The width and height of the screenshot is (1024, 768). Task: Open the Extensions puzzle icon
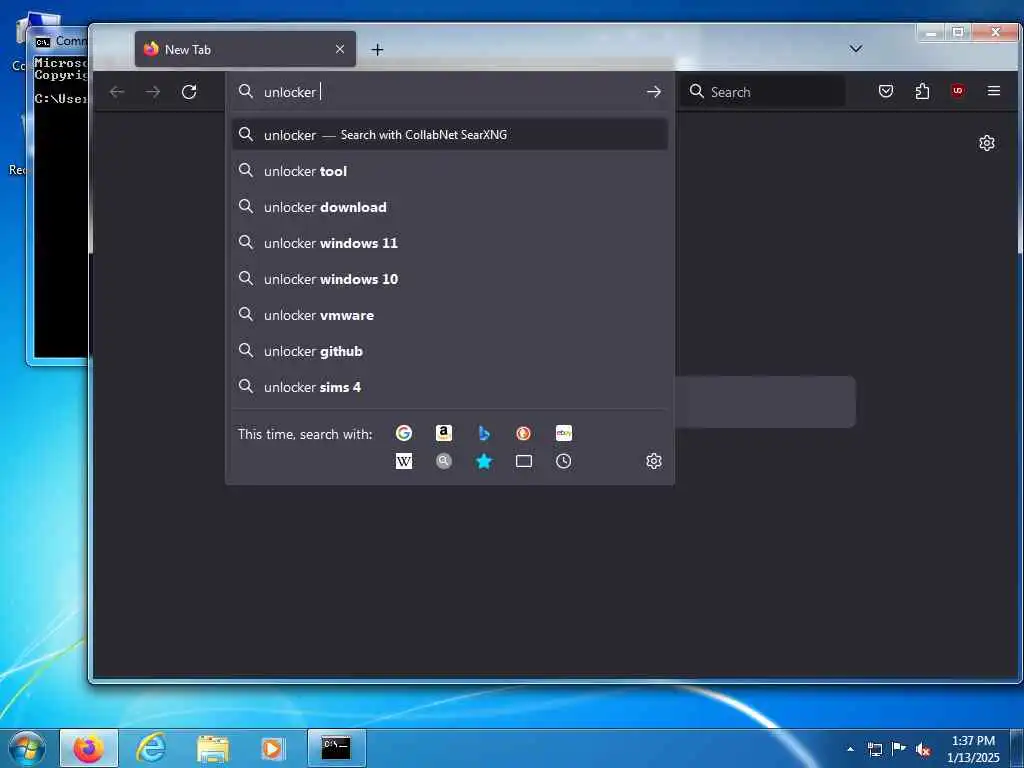tap(922, 91)
